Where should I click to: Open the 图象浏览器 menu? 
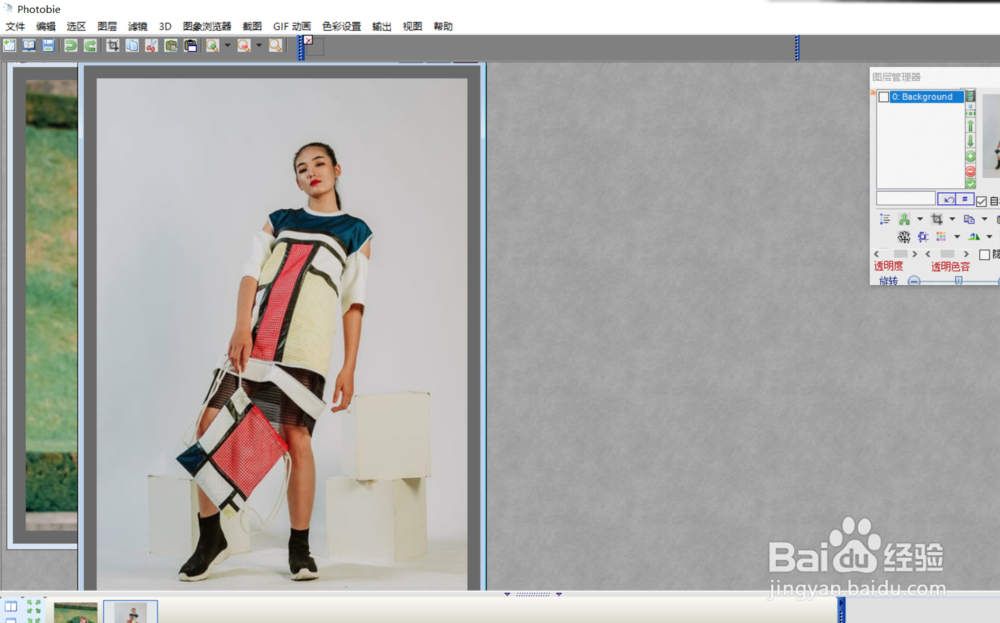207,26
